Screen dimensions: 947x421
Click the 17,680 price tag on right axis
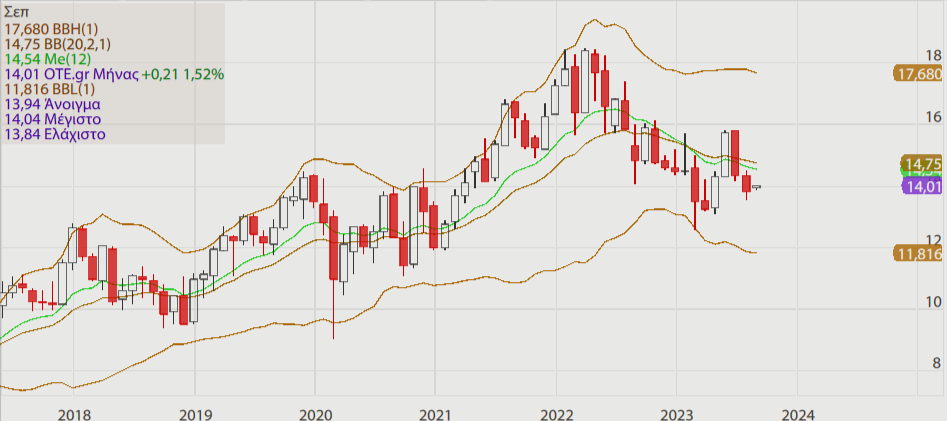coord(920,74)
